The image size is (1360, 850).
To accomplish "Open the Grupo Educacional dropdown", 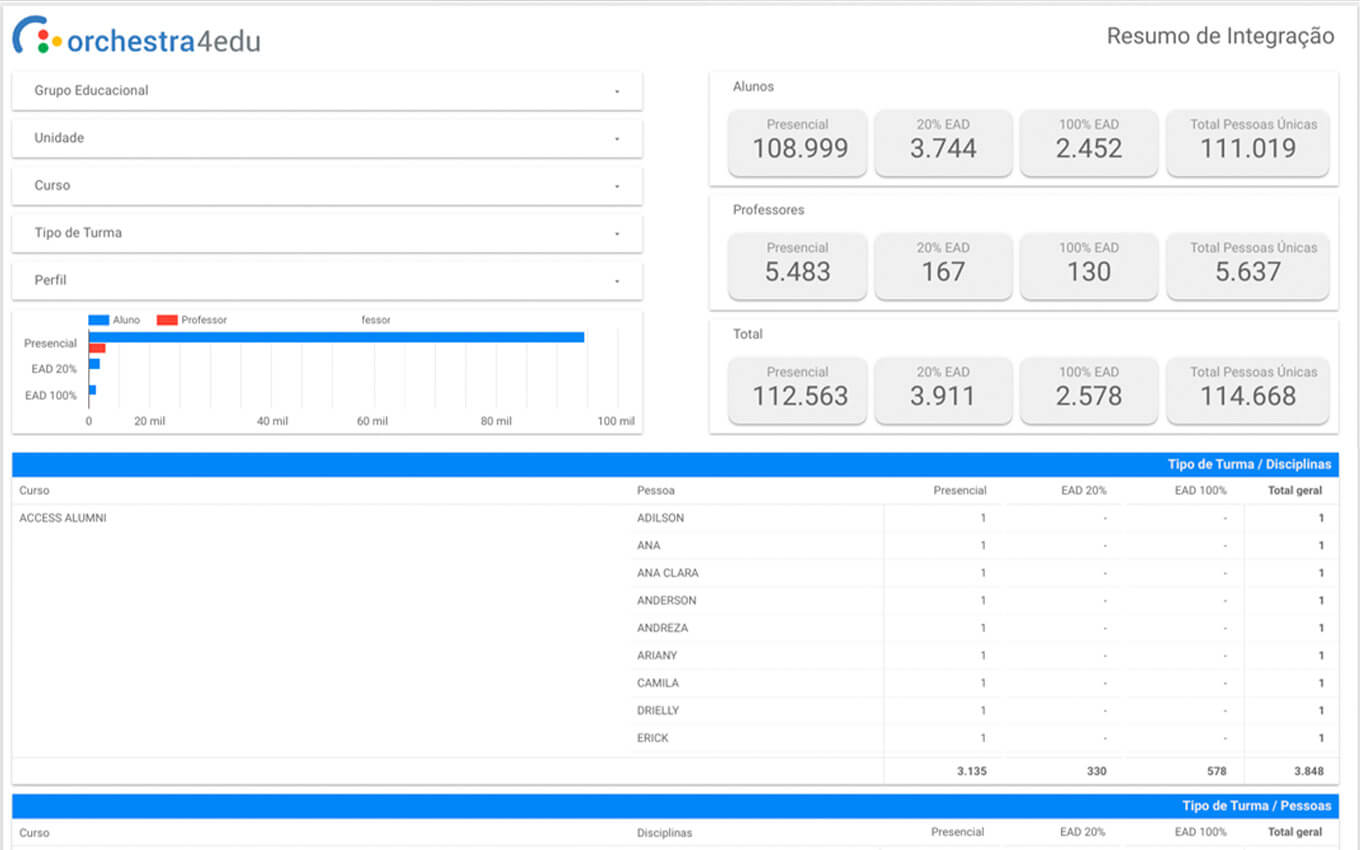I will (x=326, y=91).
